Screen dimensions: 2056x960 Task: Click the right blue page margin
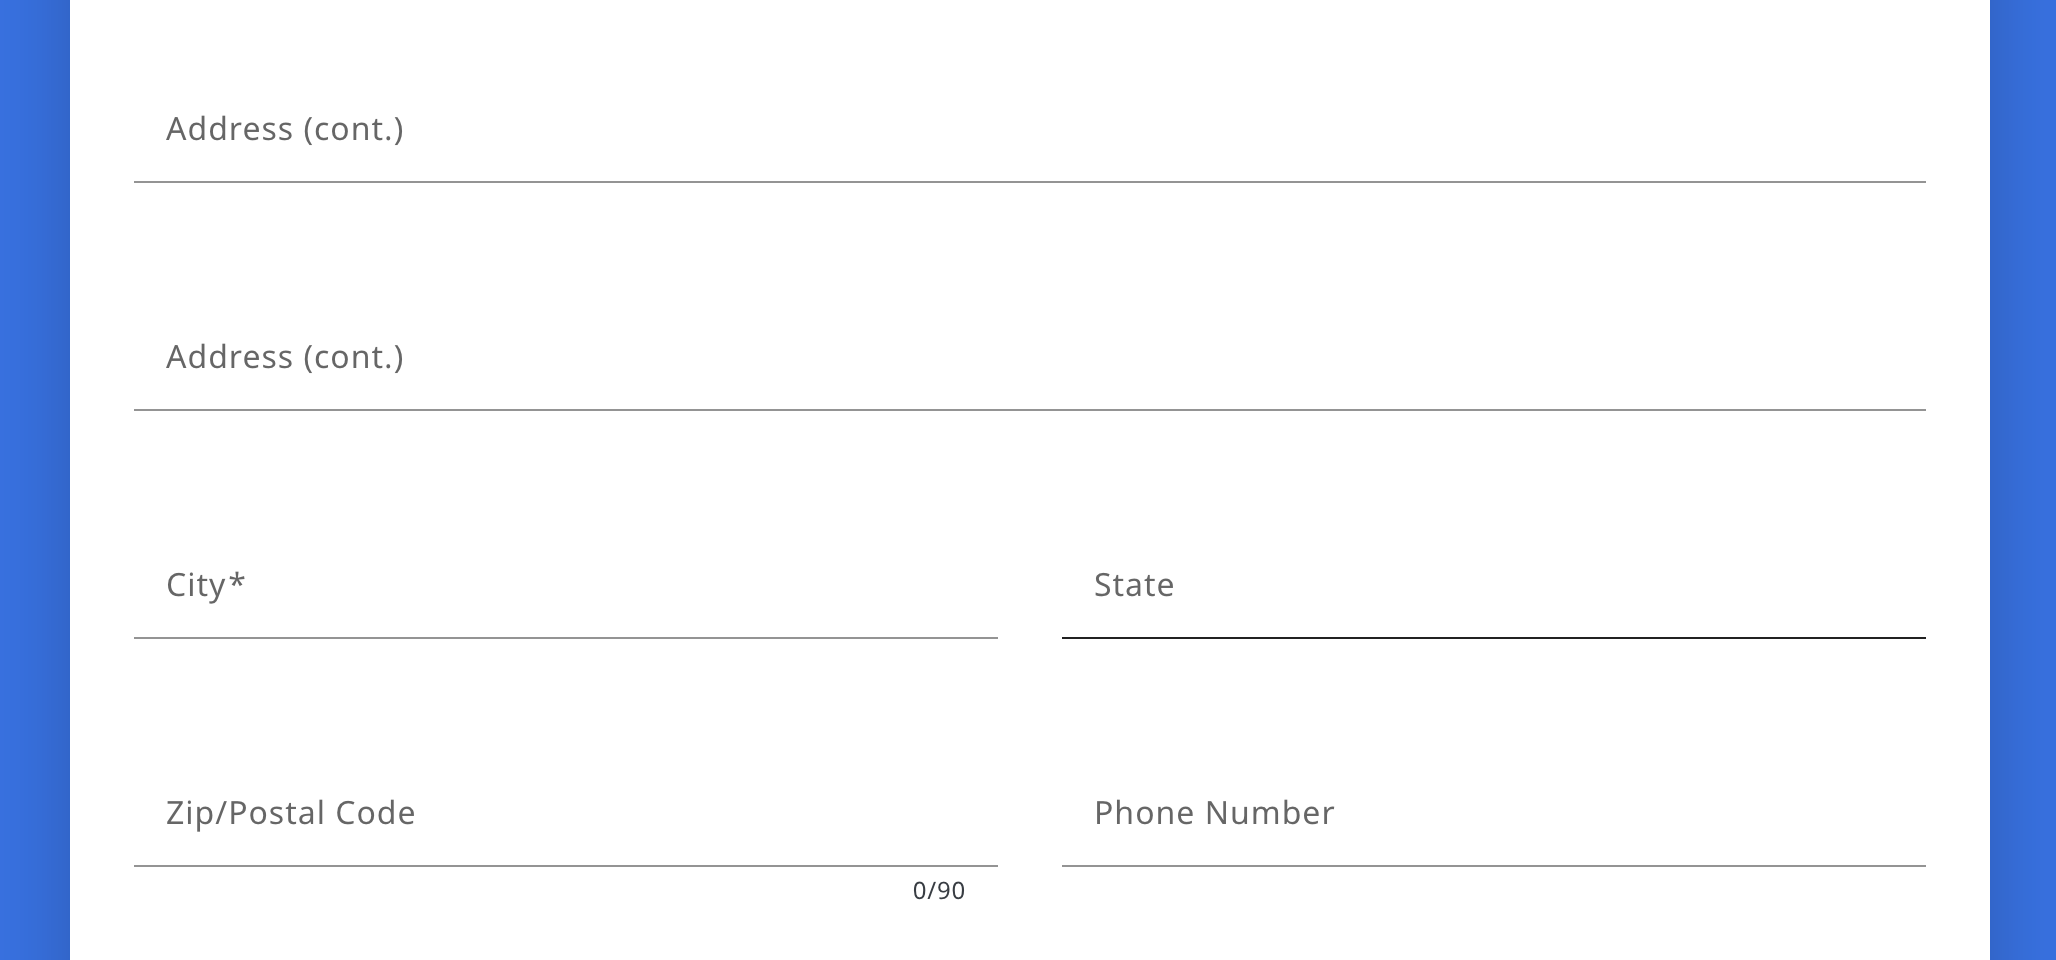pos(2022,480)
